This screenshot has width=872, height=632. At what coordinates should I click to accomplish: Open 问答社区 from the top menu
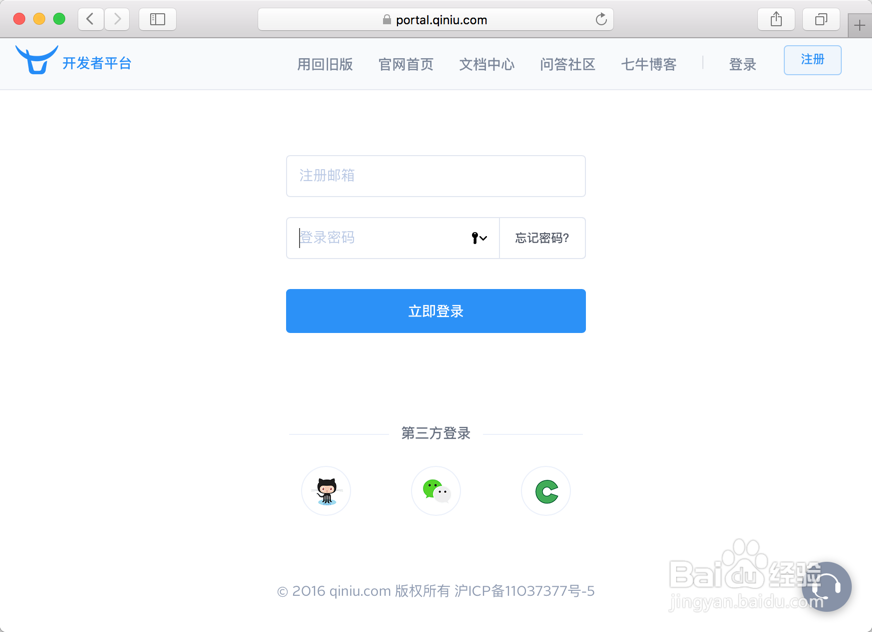pos(567,63)
